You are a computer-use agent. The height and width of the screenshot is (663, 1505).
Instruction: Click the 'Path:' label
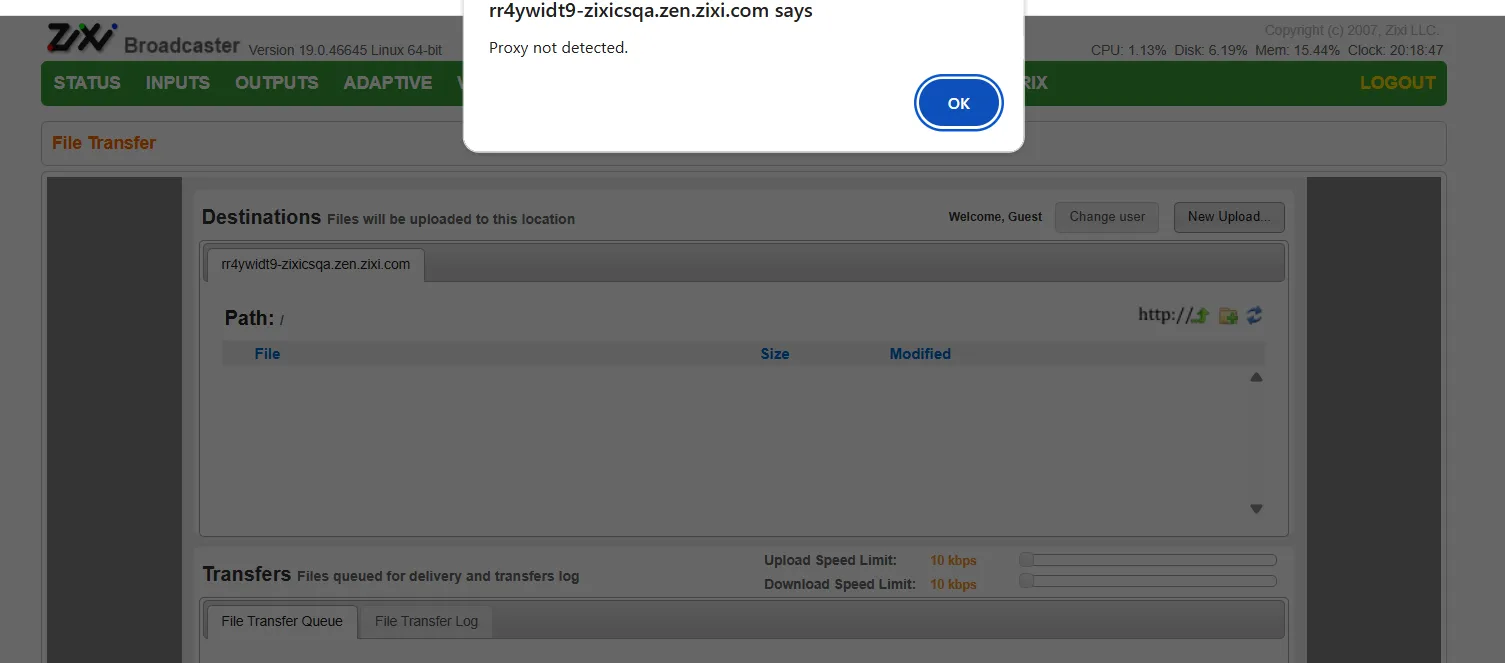(249, 318)
